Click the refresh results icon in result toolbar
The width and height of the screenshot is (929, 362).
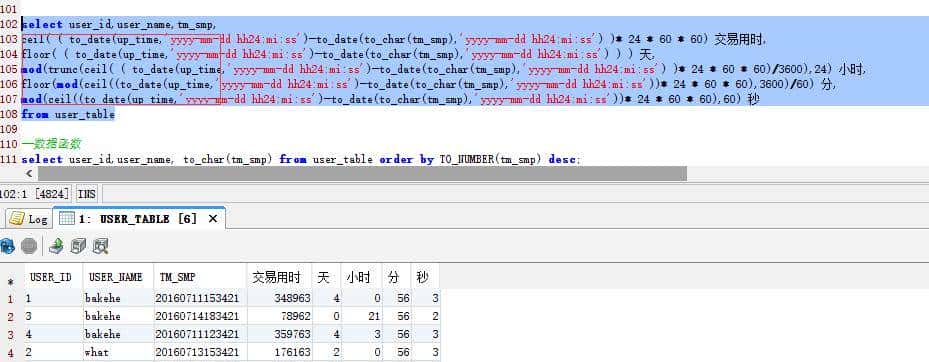[x=7, y=245]
